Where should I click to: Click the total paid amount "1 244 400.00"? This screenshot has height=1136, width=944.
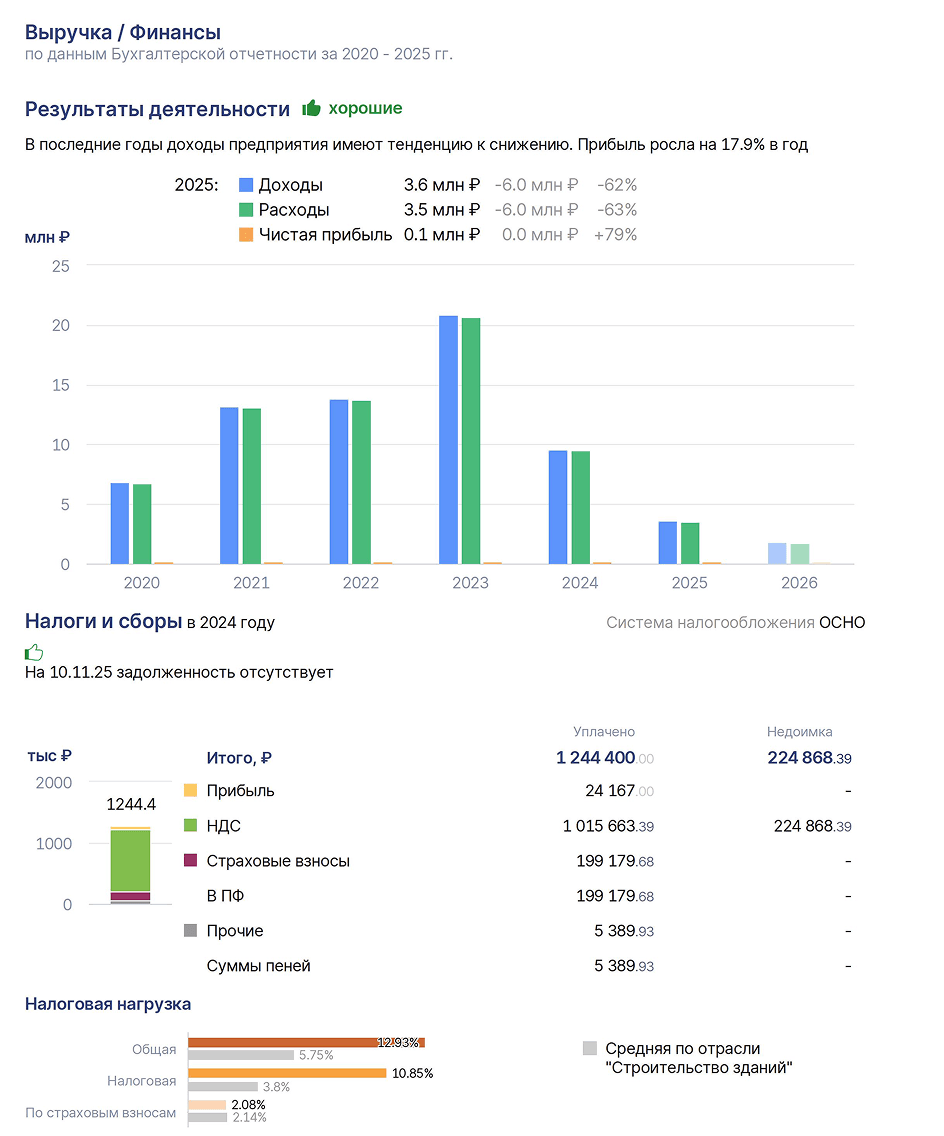[605, 758]
